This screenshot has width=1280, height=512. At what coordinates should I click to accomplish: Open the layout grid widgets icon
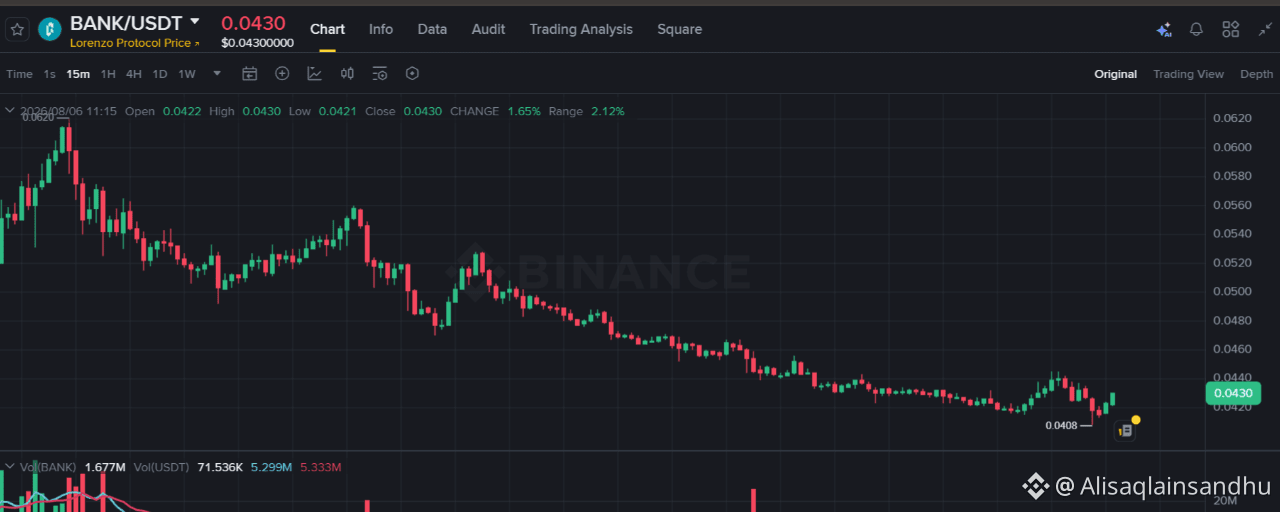click(1231, 30)
